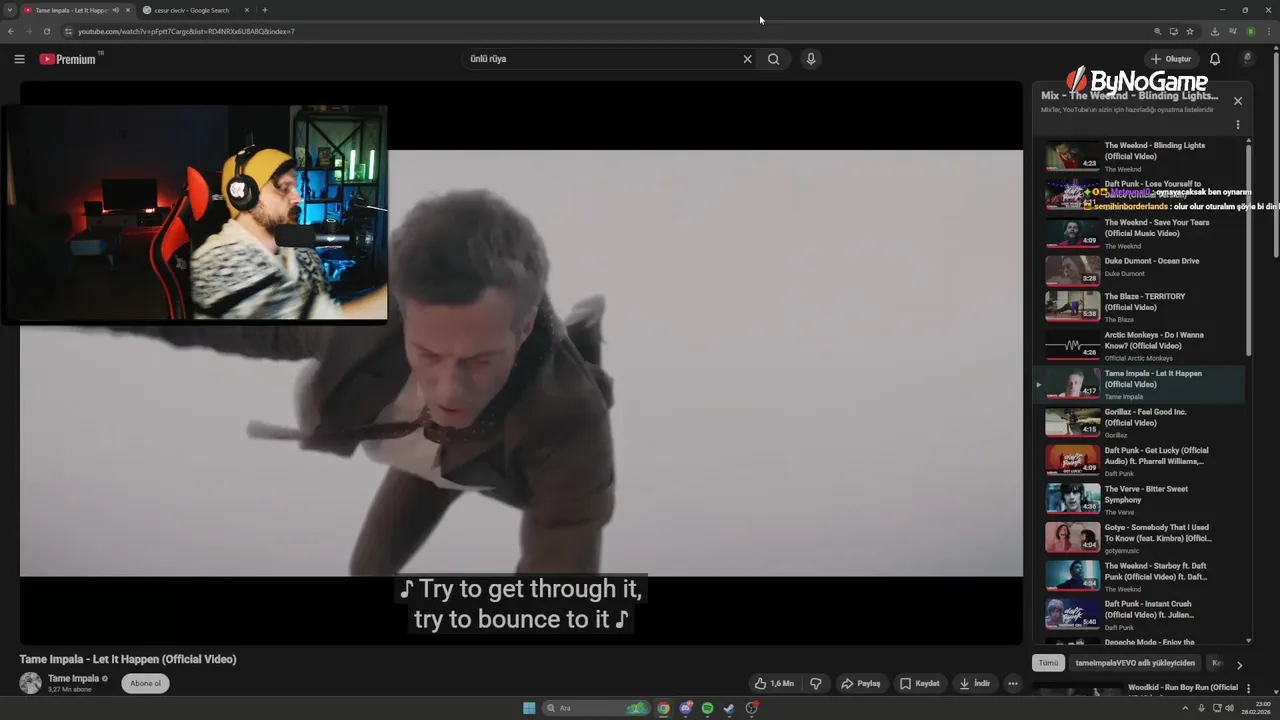Open Chrome from the taskbar
The width and height of the screenshot is (1280, 720).
coord(663,708)
